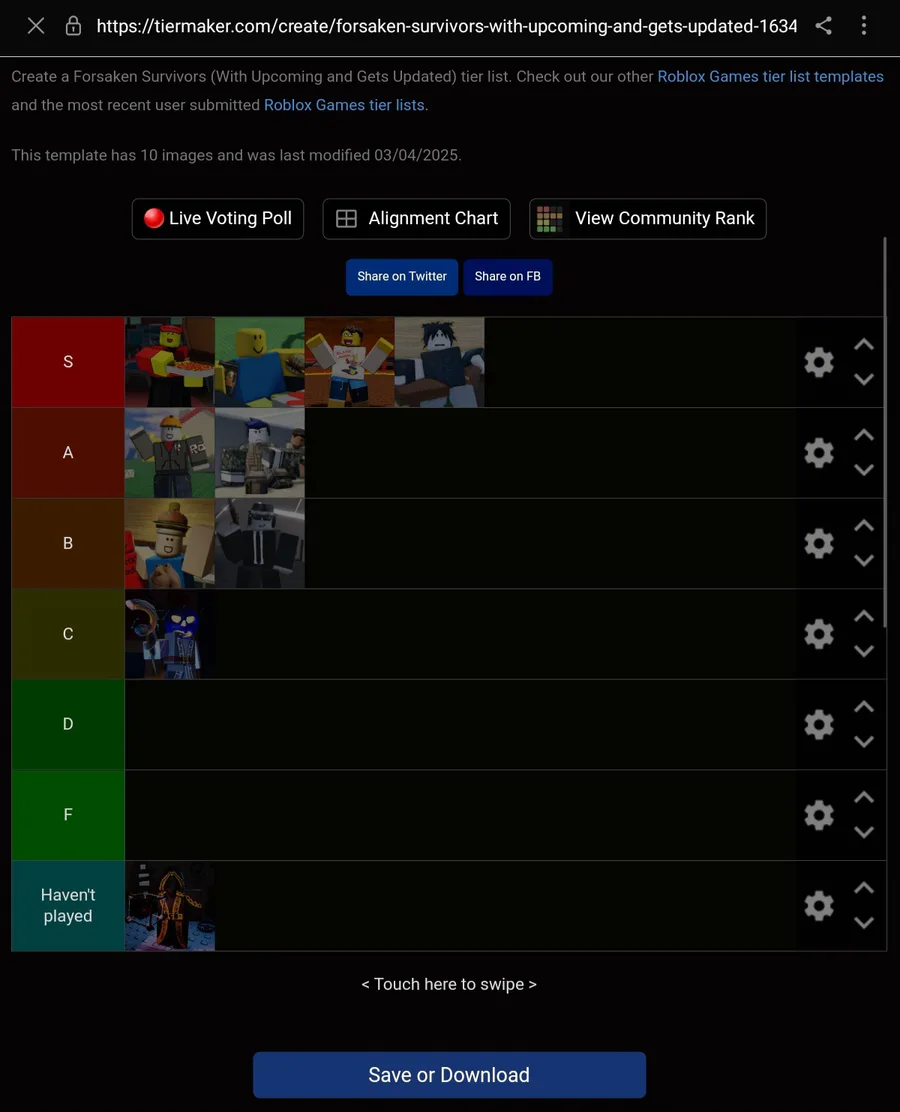
Task: Move the A tier row up
Action: click(x=864, y=435)
